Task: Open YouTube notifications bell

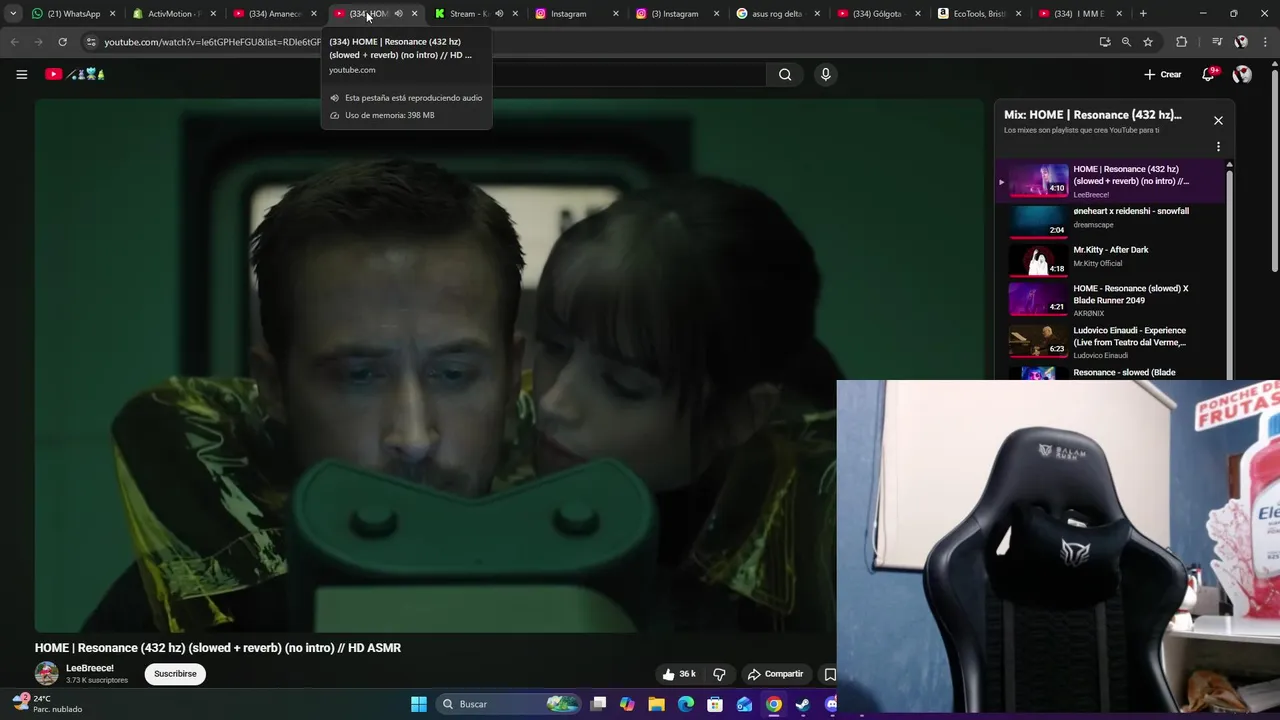Action: click(1208, 74)
